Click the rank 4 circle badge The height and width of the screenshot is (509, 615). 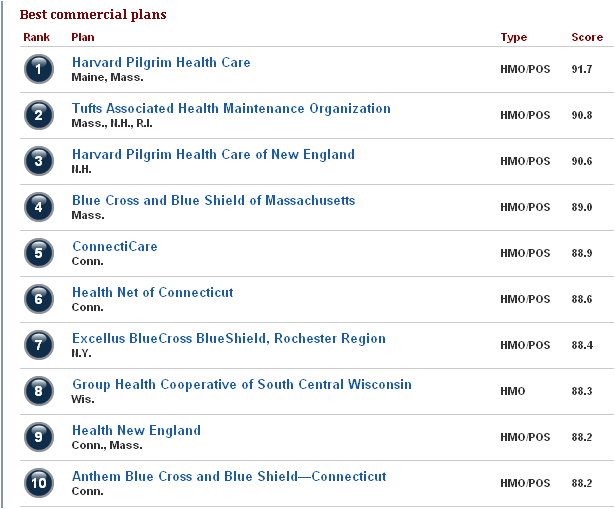[x=39, y=207]
